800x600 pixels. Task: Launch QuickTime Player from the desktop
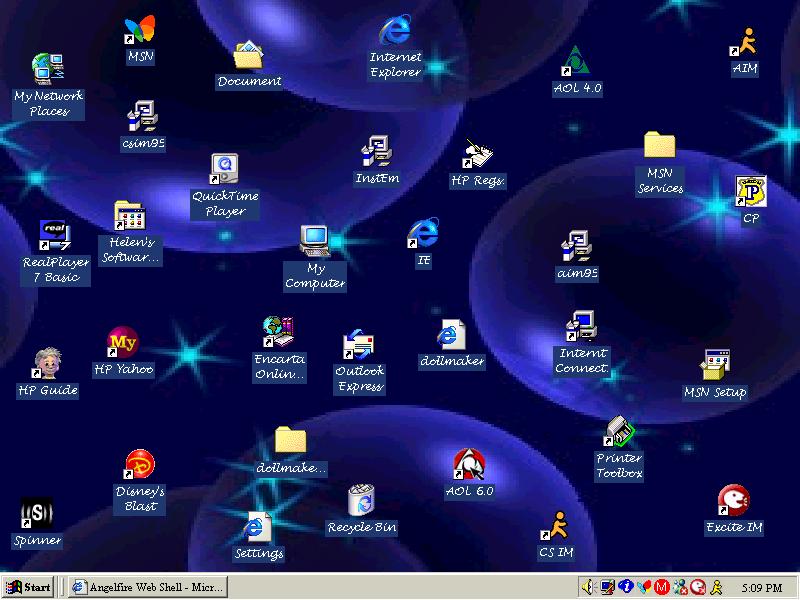tap(225, 169)
